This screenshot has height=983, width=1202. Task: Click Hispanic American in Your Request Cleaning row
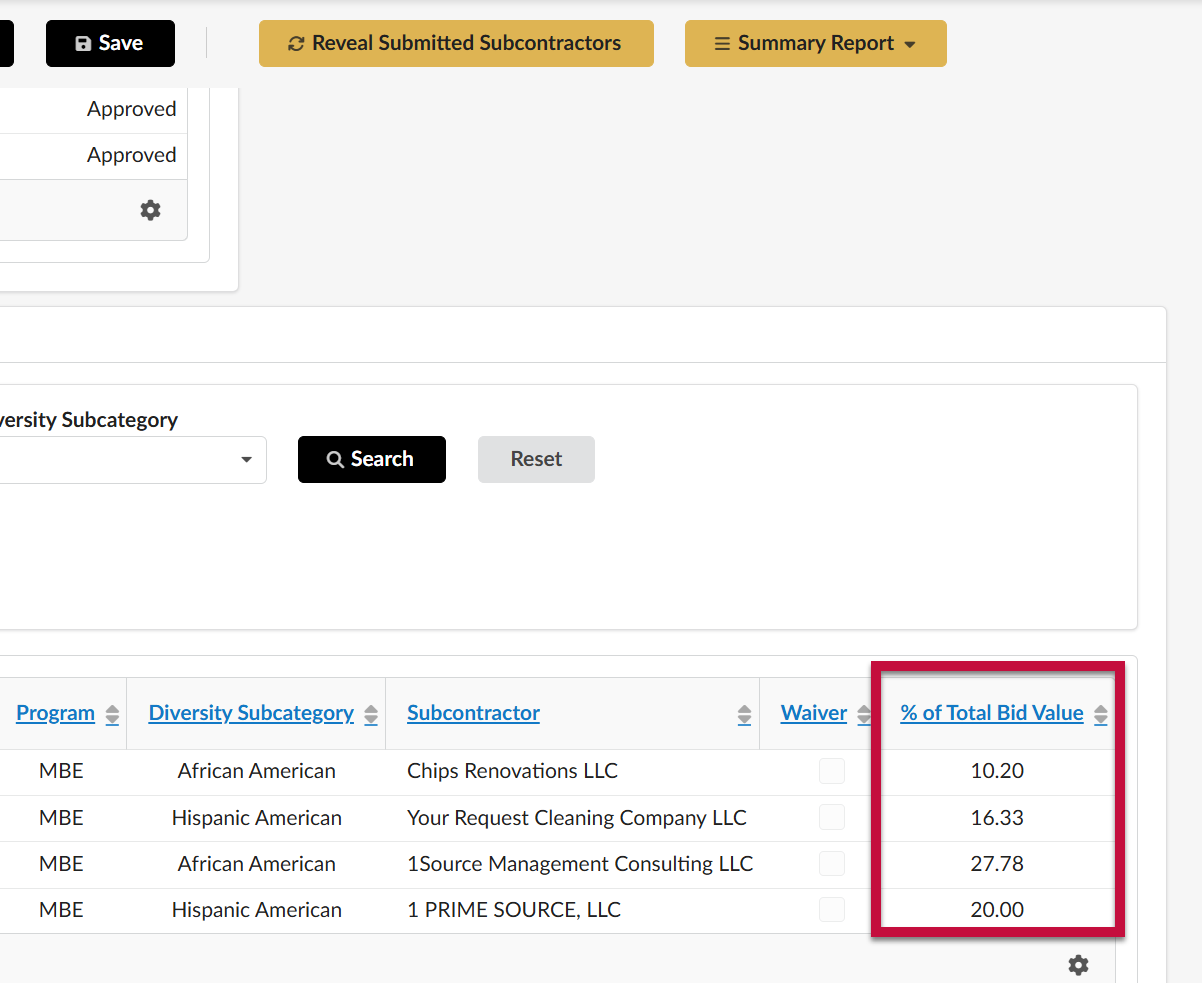[x=257, y=817]
